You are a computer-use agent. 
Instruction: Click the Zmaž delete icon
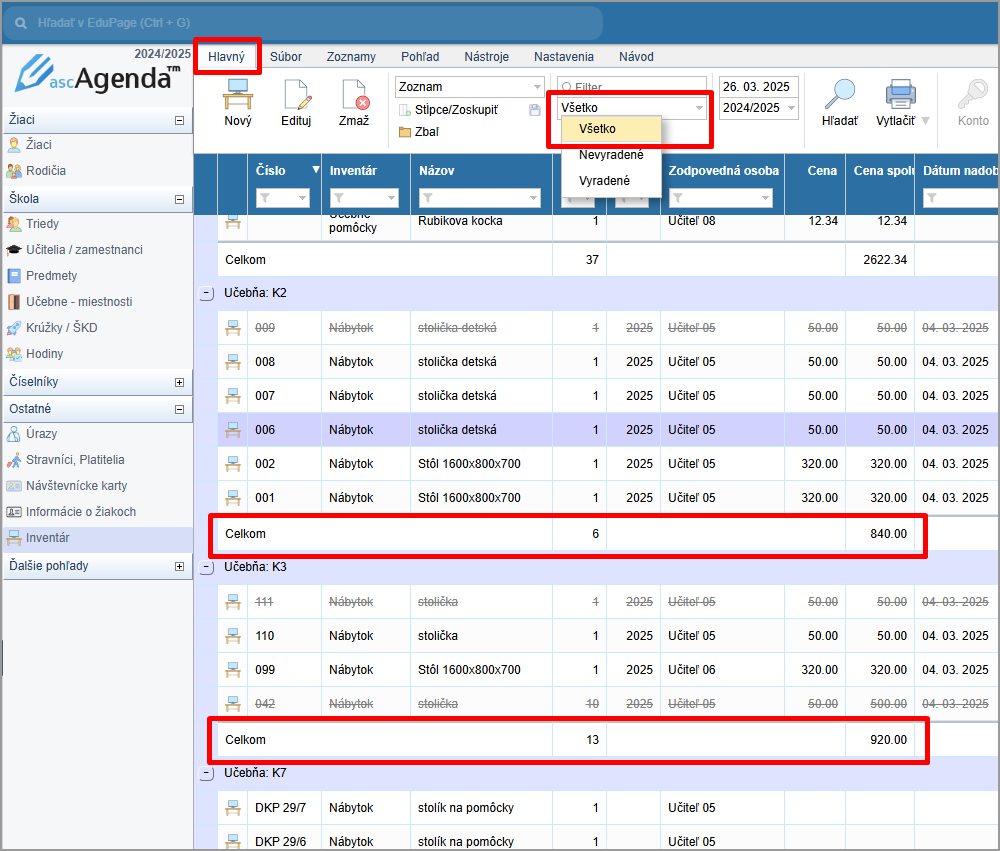[353, 94]
